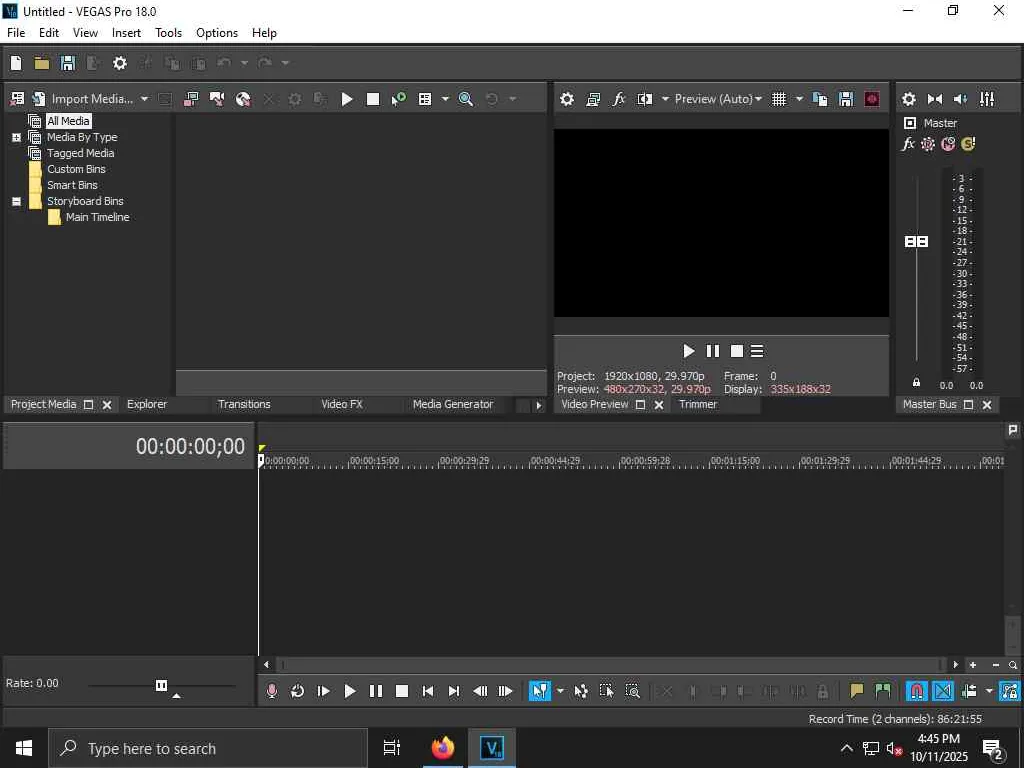Open project Properties gear in main toolbar
1024x768 pixels.
(120, 63)
